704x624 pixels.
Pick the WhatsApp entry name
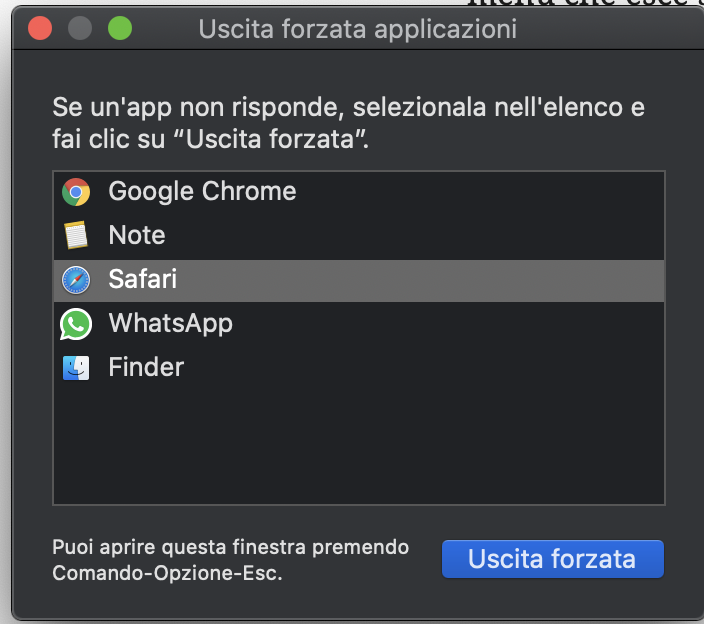pyautogui.click(x=171, y=324)
